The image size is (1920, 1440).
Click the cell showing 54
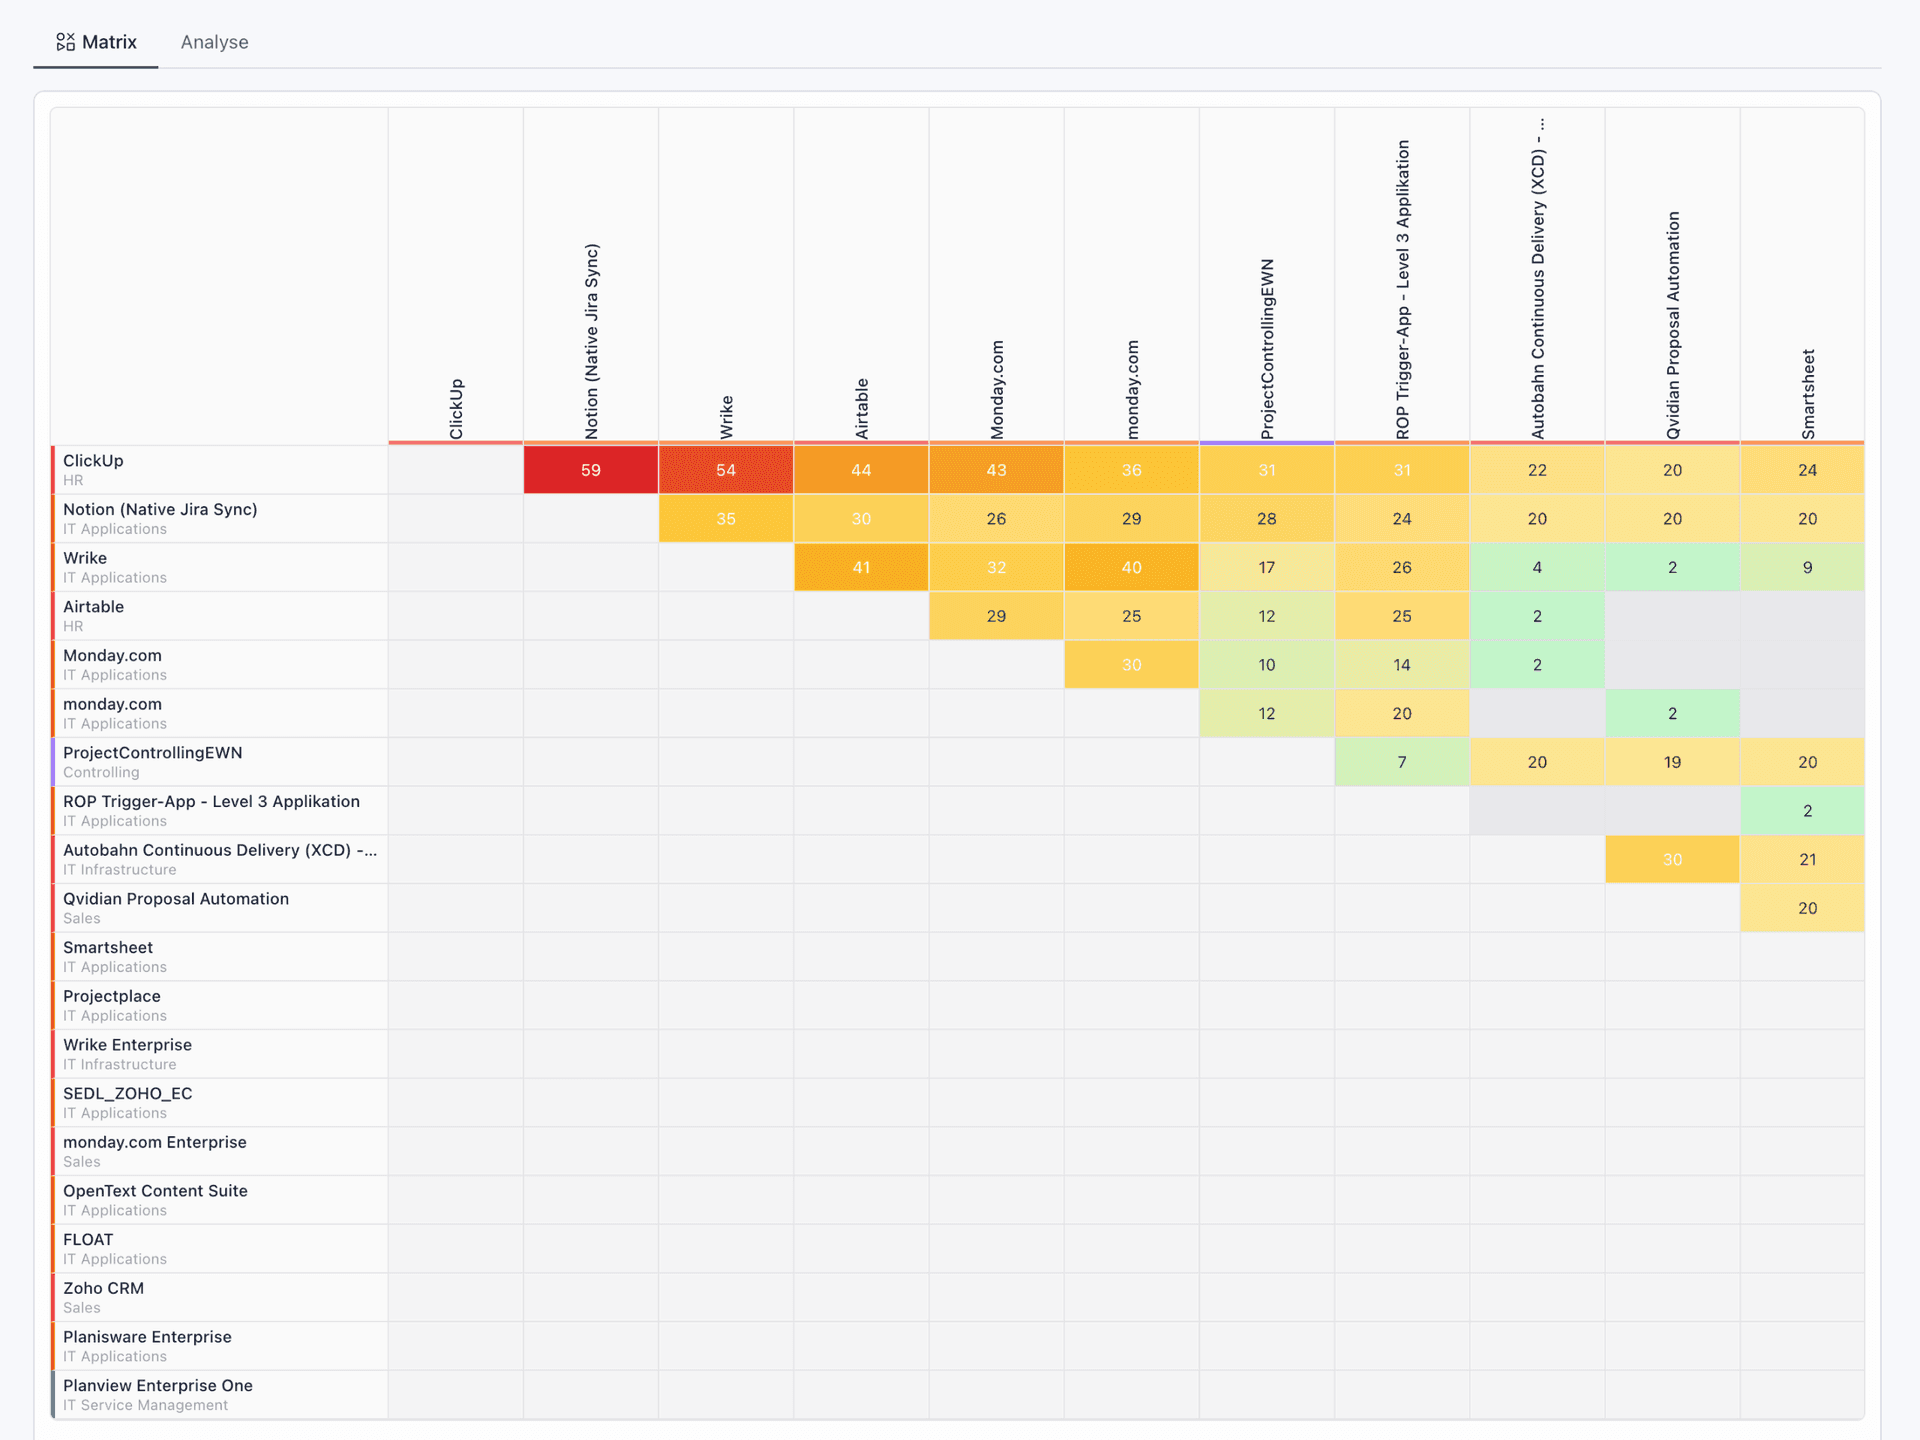(726, 470)
